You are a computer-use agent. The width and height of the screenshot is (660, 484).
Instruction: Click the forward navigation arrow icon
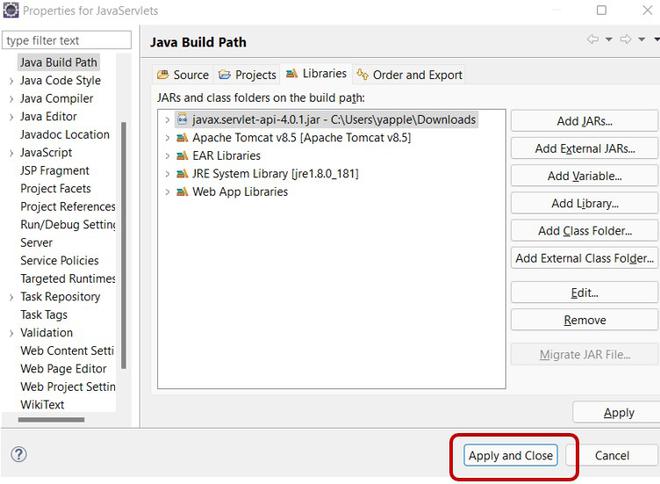[x=626, y=39]
